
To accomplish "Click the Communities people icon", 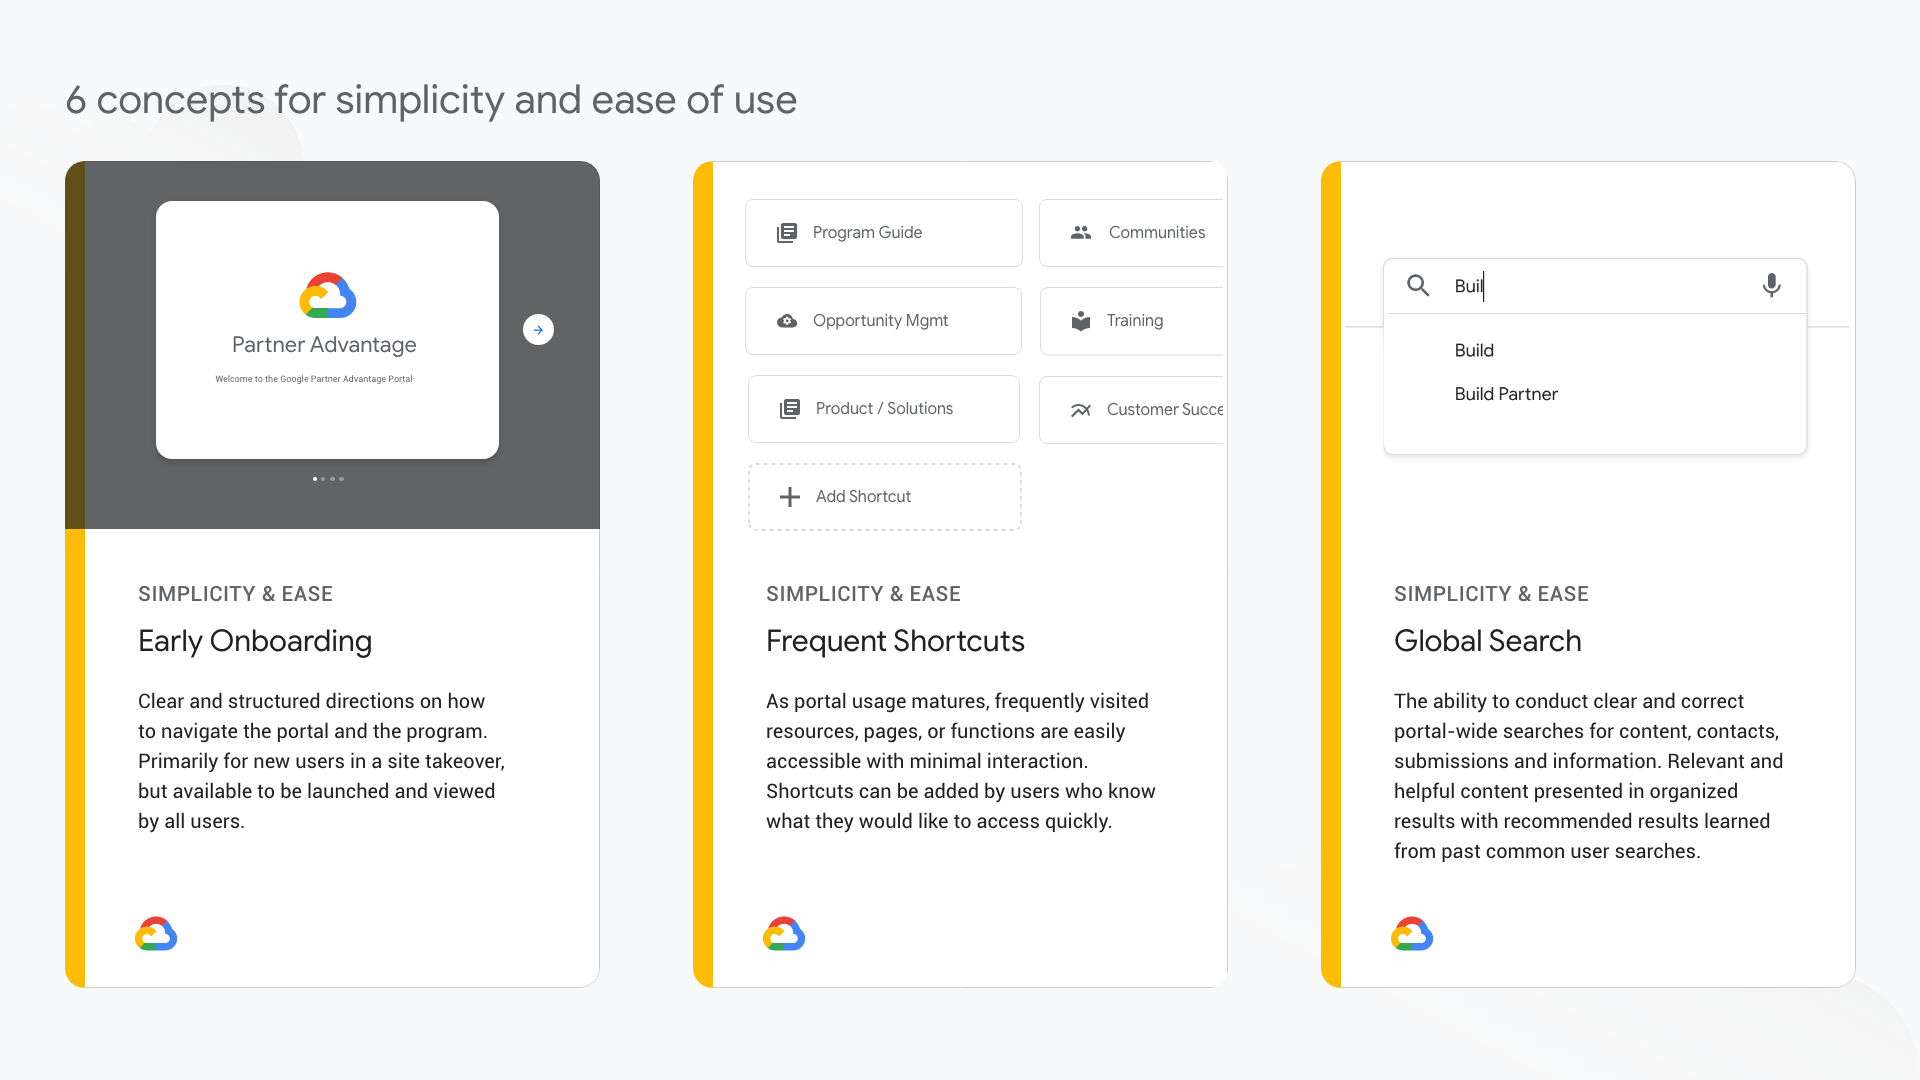I will coord(1081,233).
